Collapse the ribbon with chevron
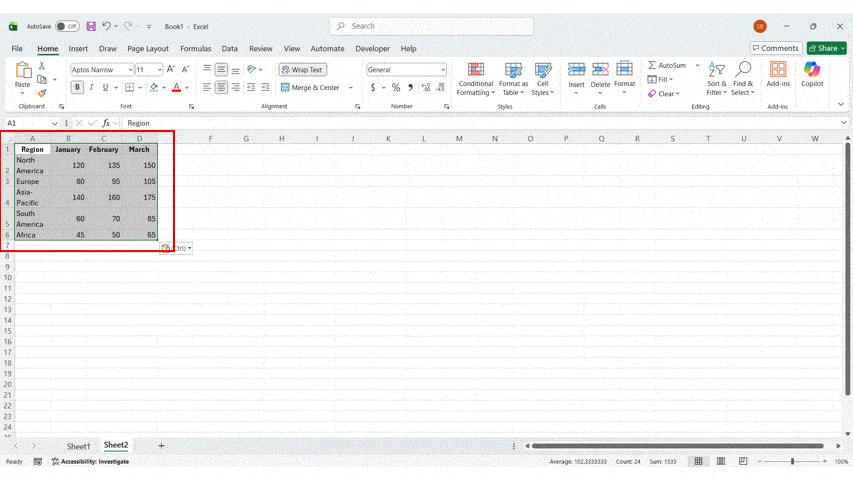The image size is (853, 480). [841, 104]
